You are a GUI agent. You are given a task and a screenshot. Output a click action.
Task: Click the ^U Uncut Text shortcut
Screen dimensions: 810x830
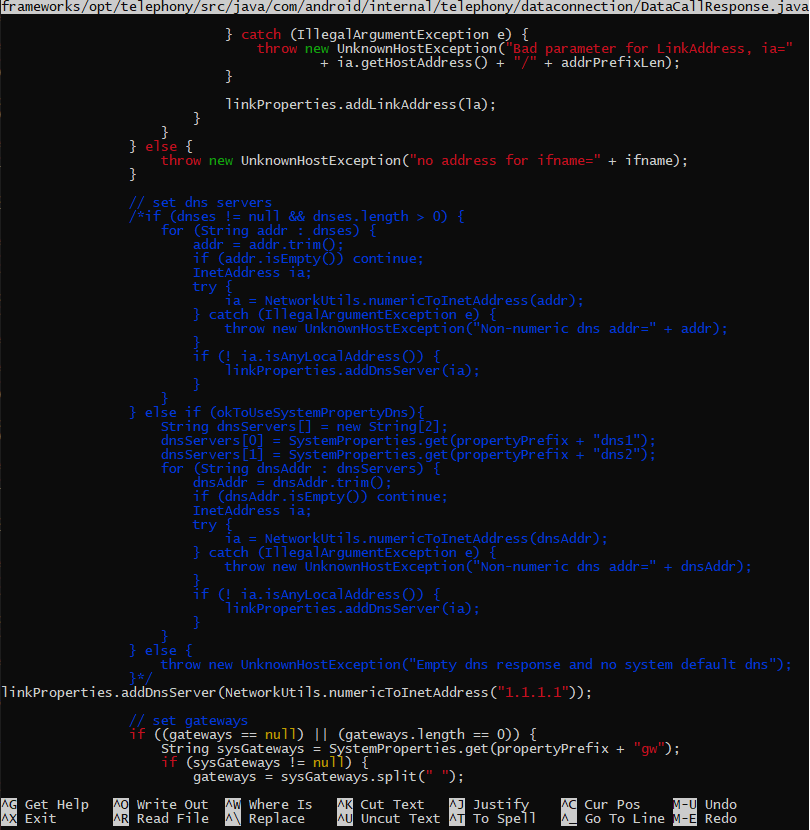click(389, 818)
